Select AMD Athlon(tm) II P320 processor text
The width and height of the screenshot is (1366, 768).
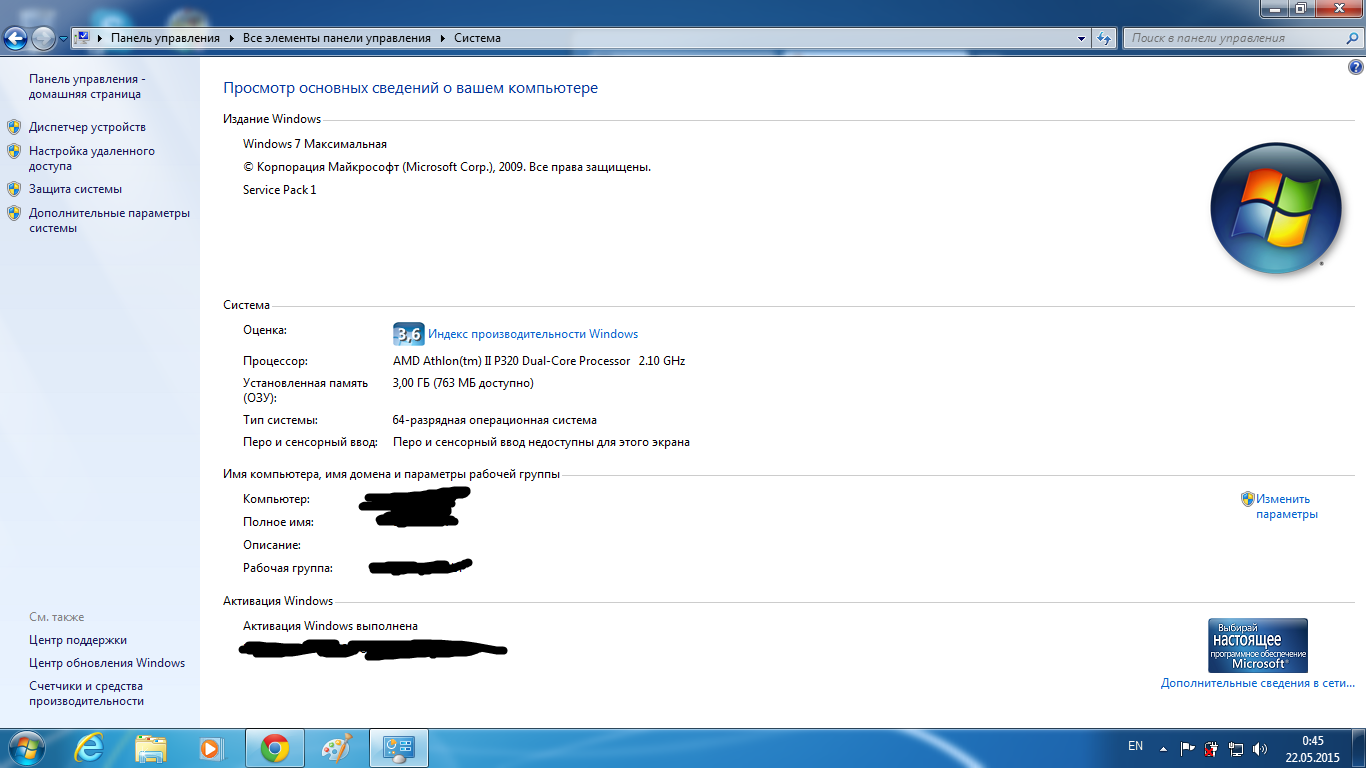tap(539, 361)
